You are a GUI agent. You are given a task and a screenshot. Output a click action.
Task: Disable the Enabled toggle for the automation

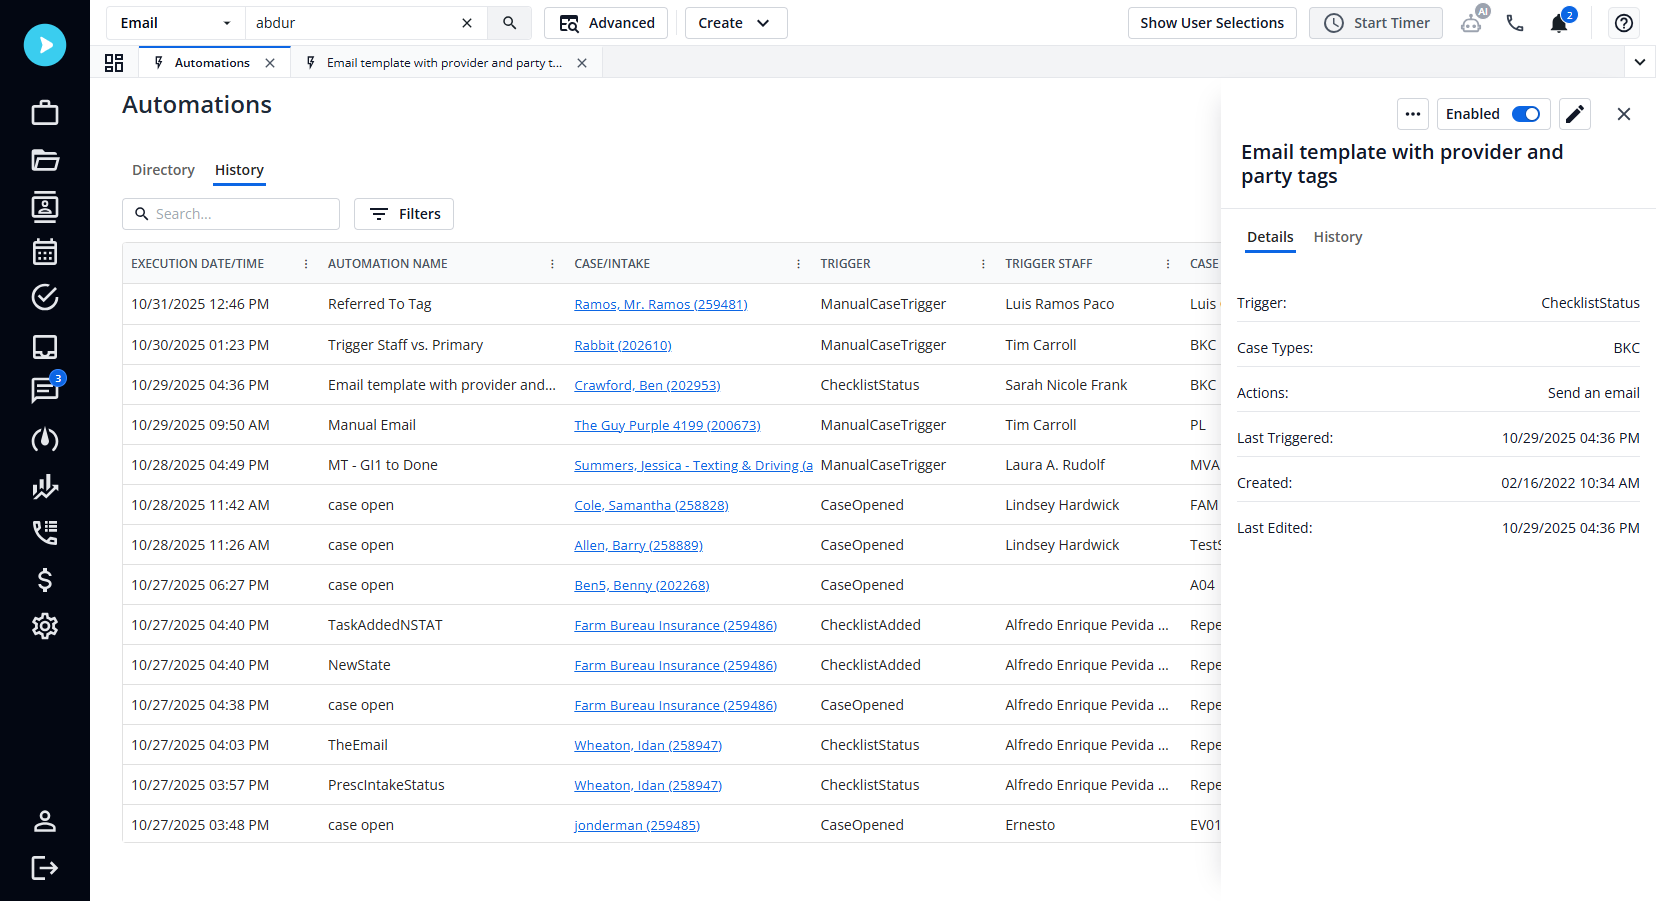pos(1525,114)
